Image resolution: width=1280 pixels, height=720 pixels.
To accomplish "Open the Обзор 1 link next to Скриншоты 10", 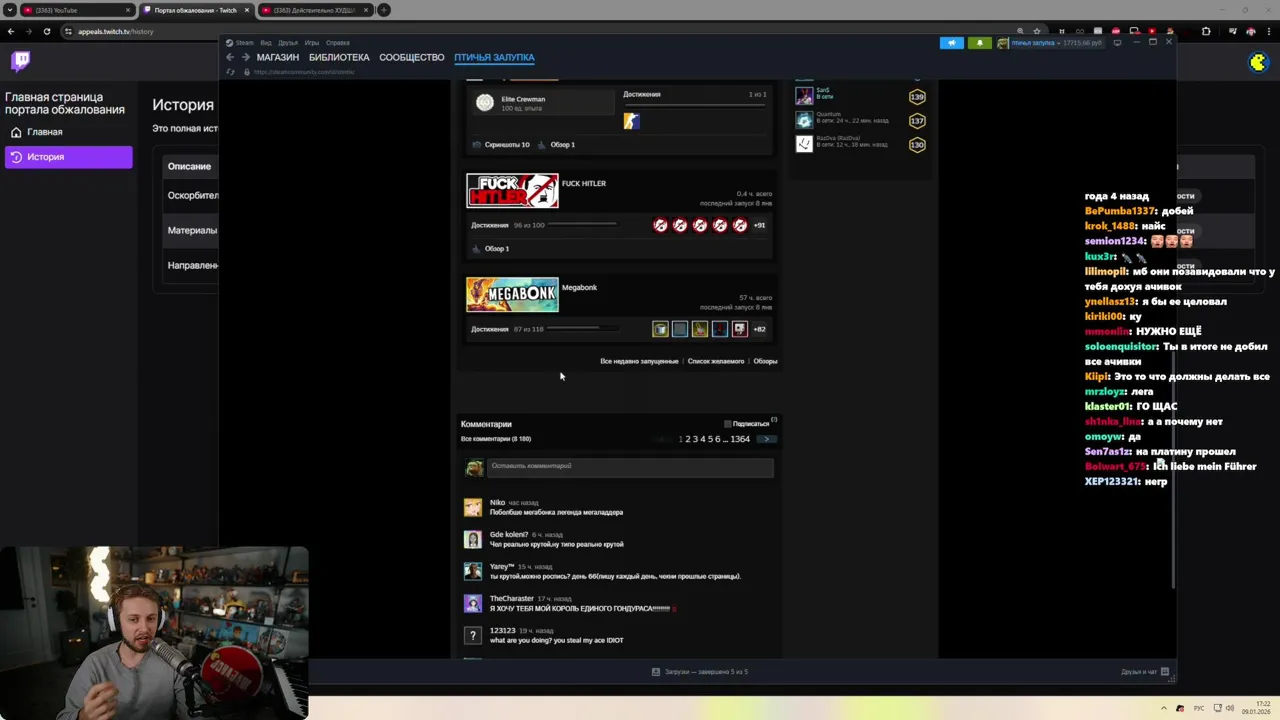I will click(x=562, y=145).
